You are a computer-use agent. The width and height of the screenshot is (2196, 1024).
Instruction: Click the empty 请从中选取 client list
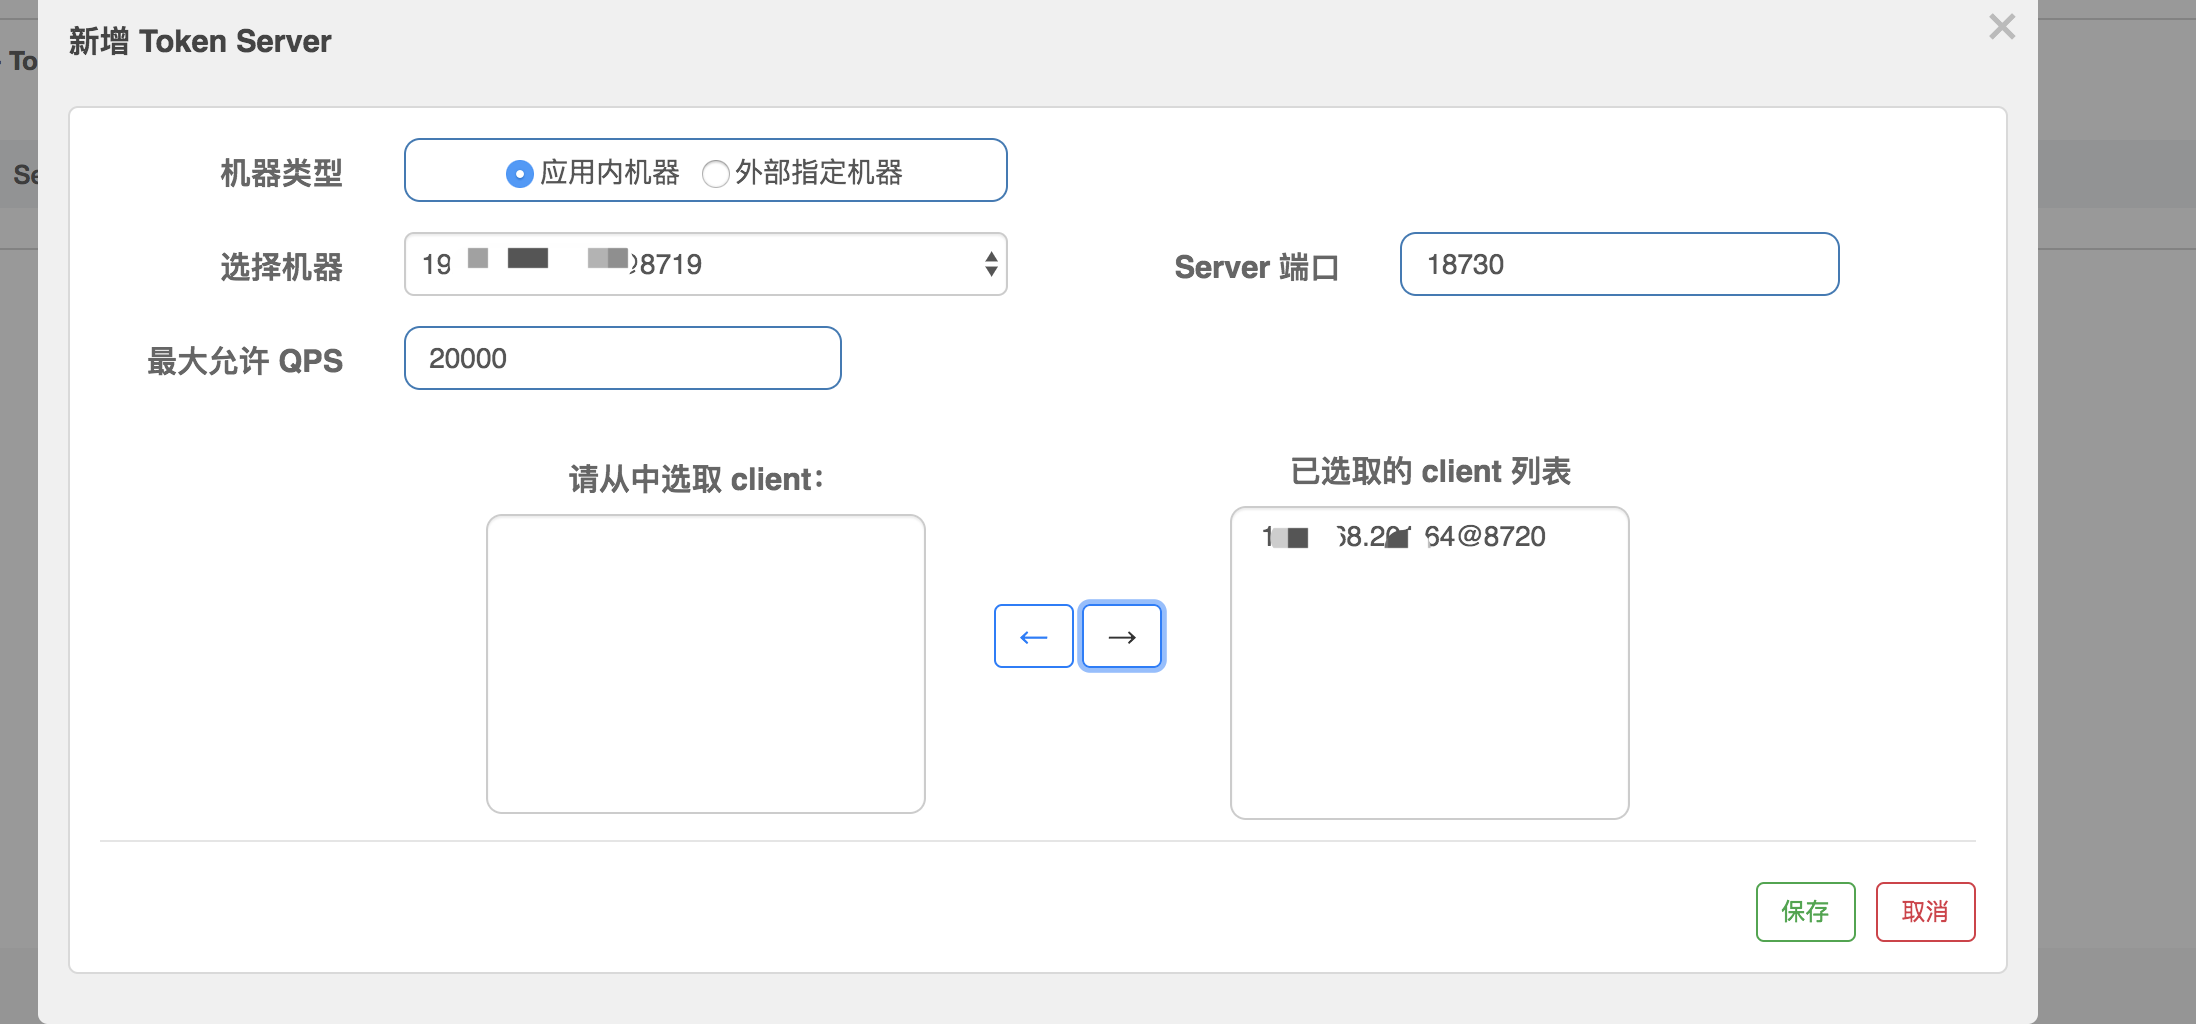pyautogui.click(x=705, y=663)
